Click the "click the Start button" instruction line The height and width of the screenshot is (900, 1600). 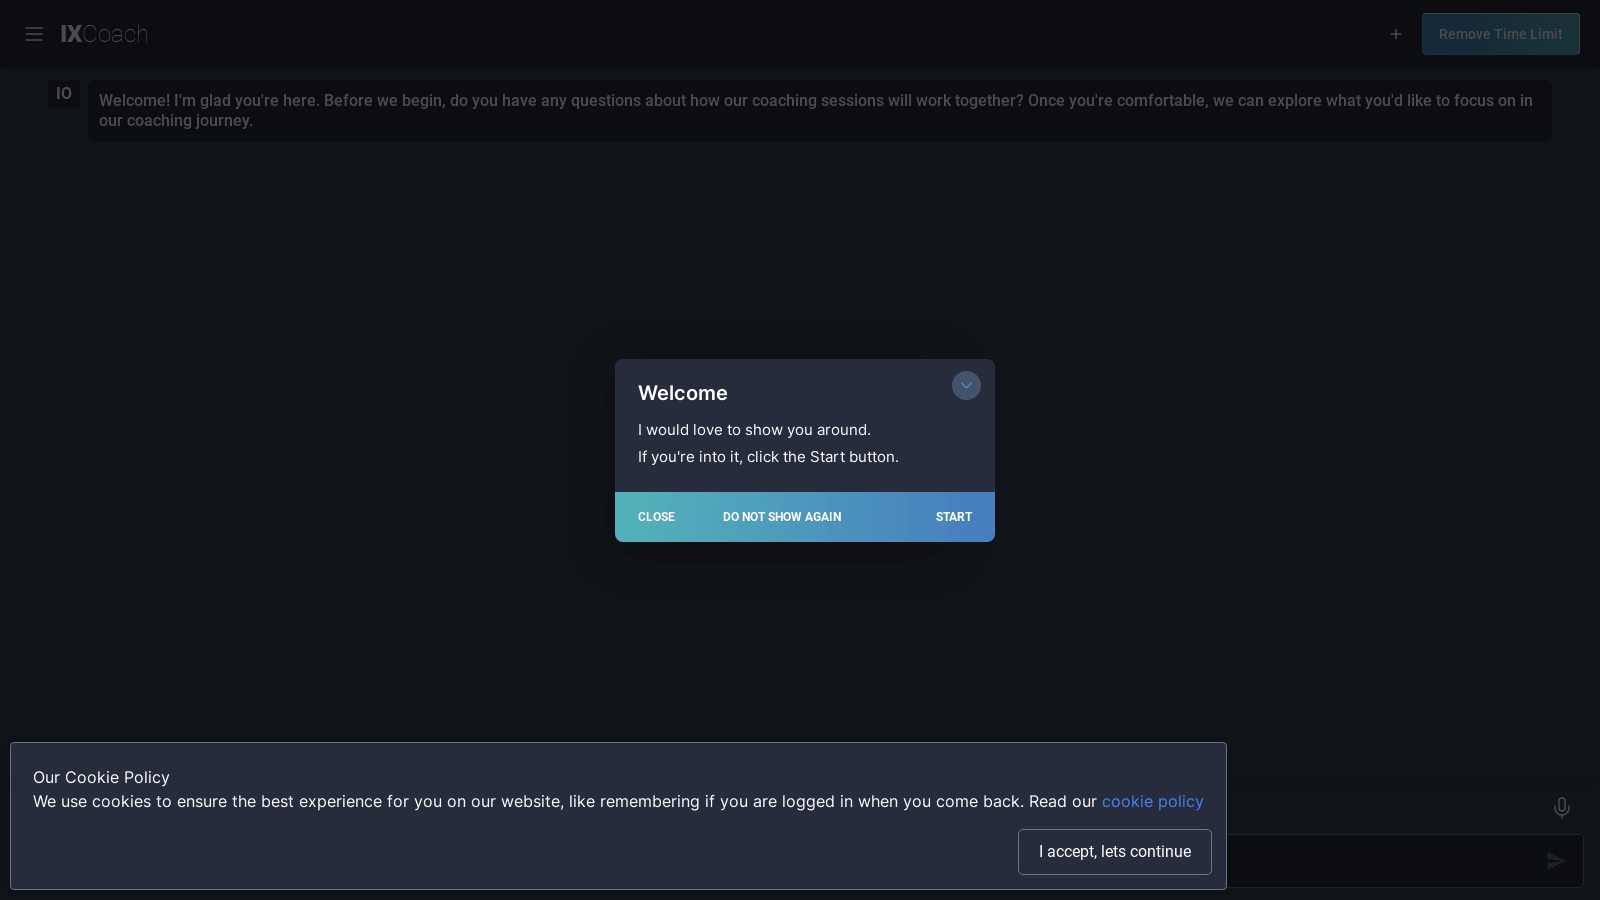[x=768, y=457]
